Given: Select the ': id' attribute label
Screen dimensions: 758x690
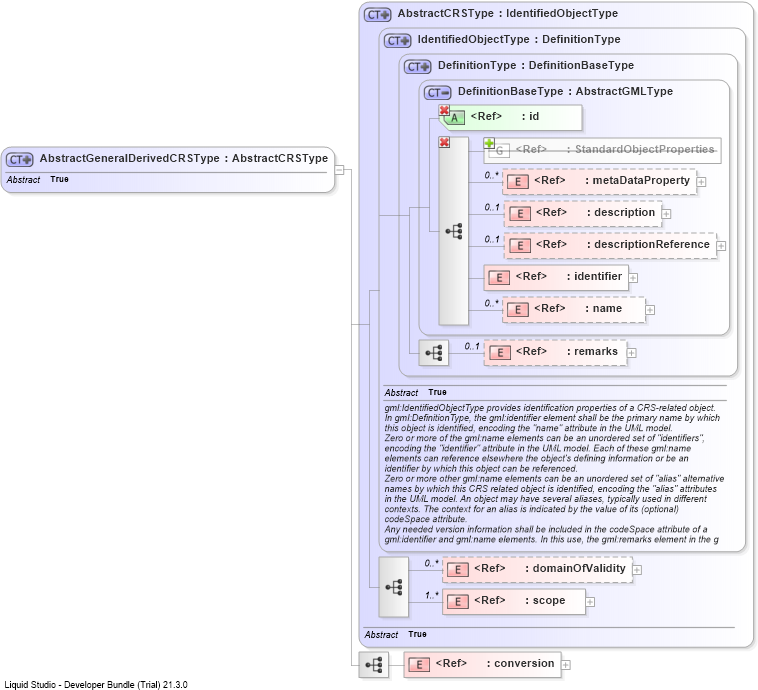Looking at the screenshot, I should (x=530, y=117).
